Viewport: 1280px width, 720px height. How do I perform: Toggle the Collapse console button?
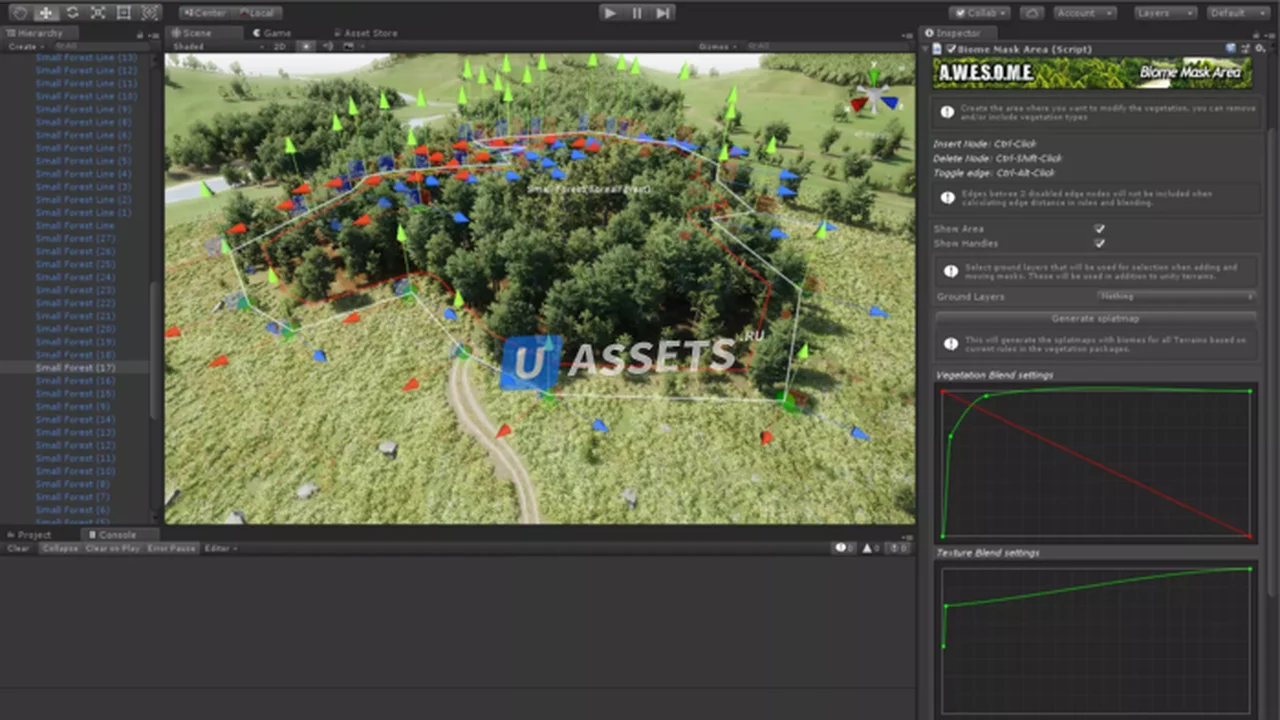(60, 548)
